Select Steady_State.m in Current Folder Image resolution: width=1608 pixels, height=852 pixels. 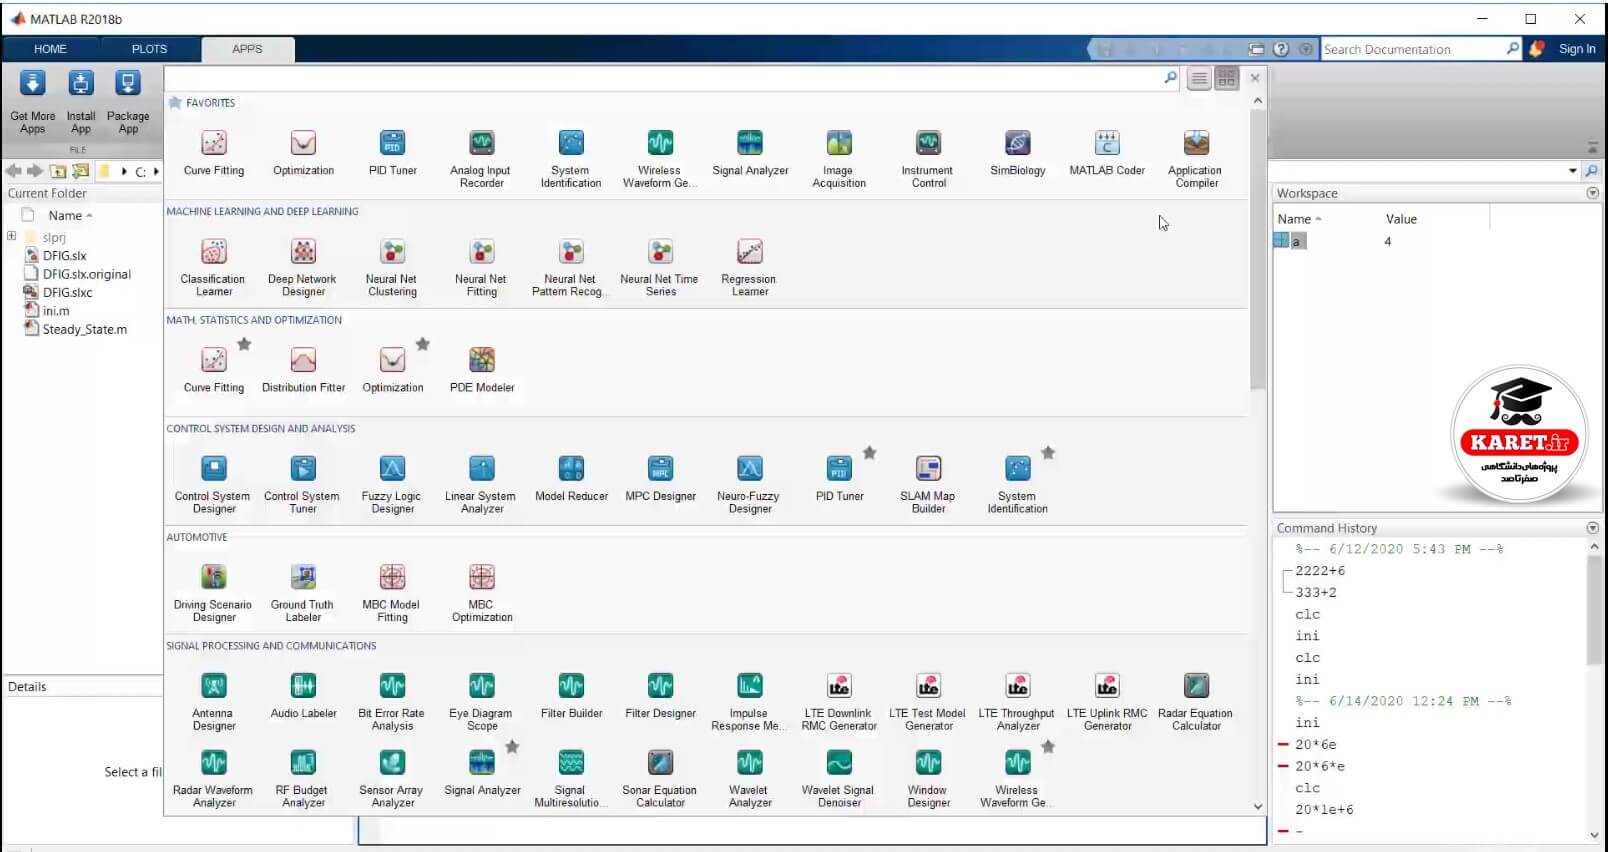point(84,329)
